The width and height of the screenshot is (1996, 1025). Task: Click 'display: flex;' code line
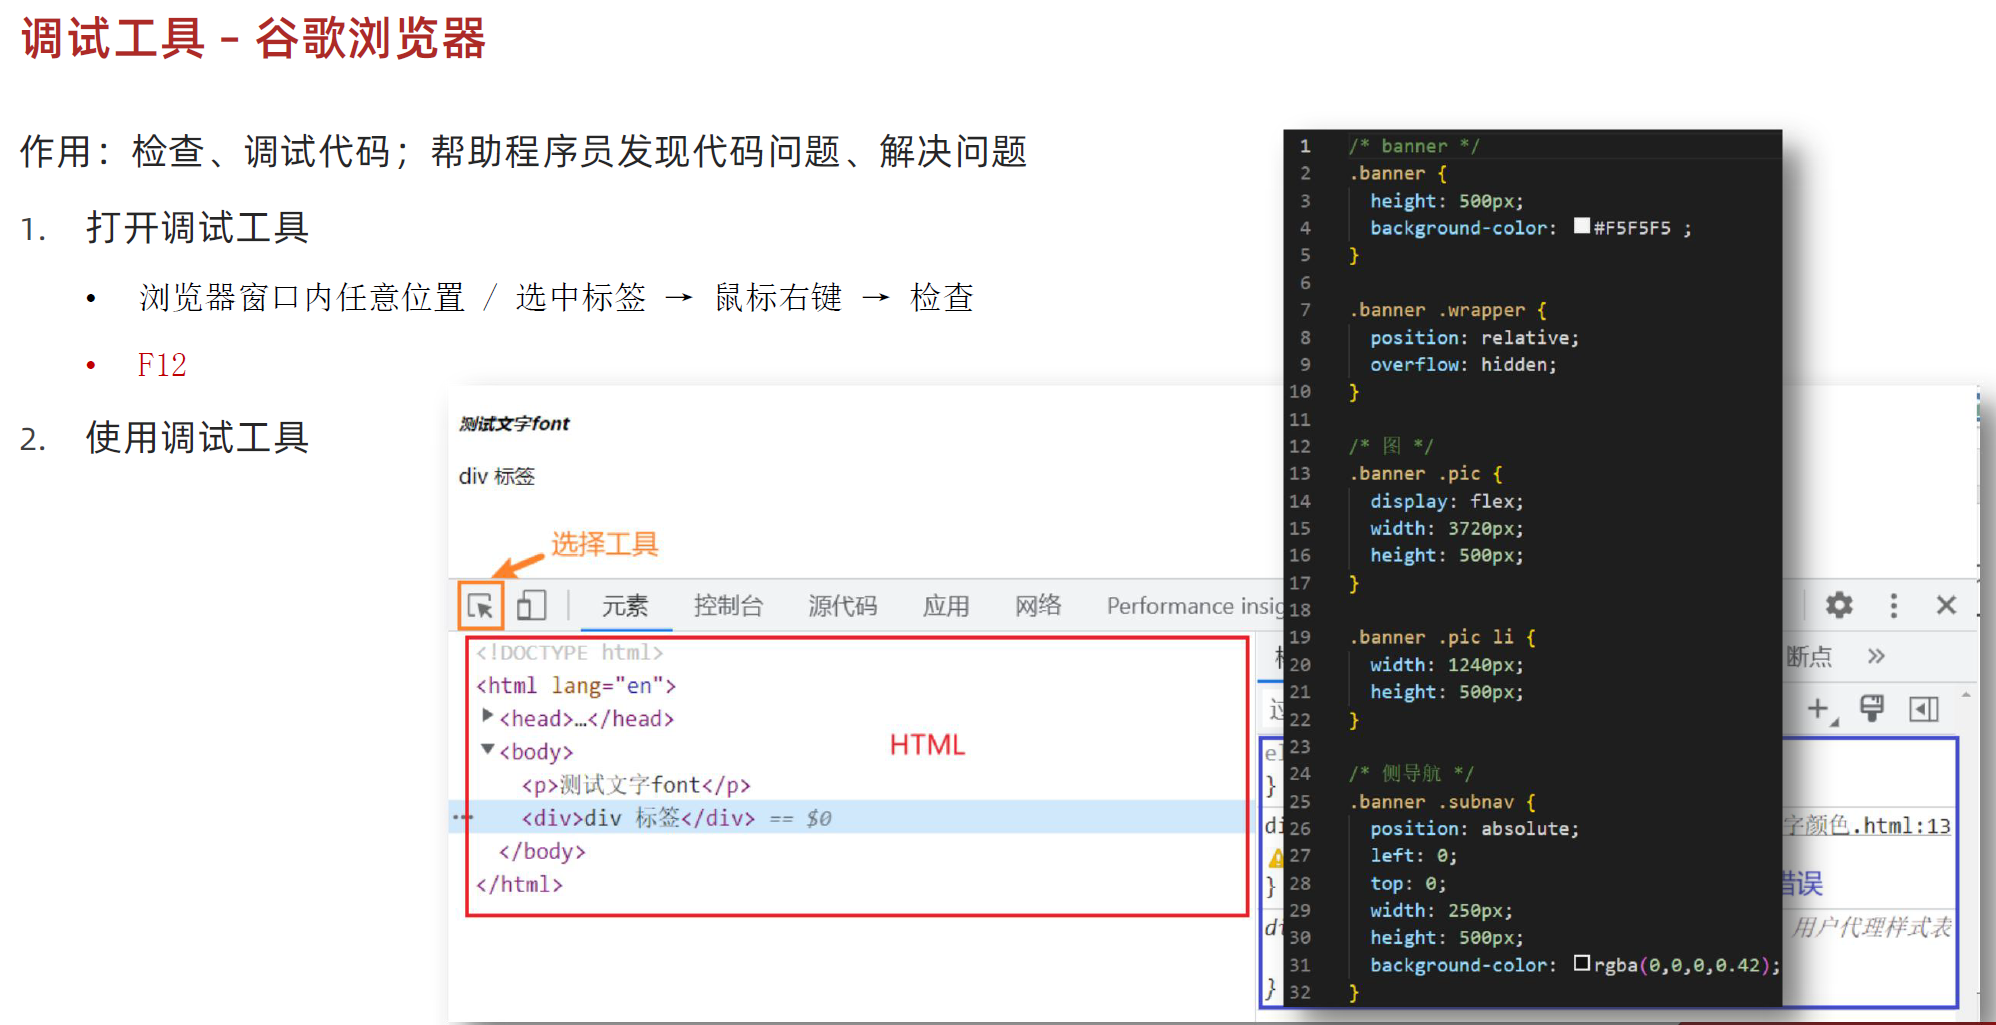click(x=1446, y=501)
